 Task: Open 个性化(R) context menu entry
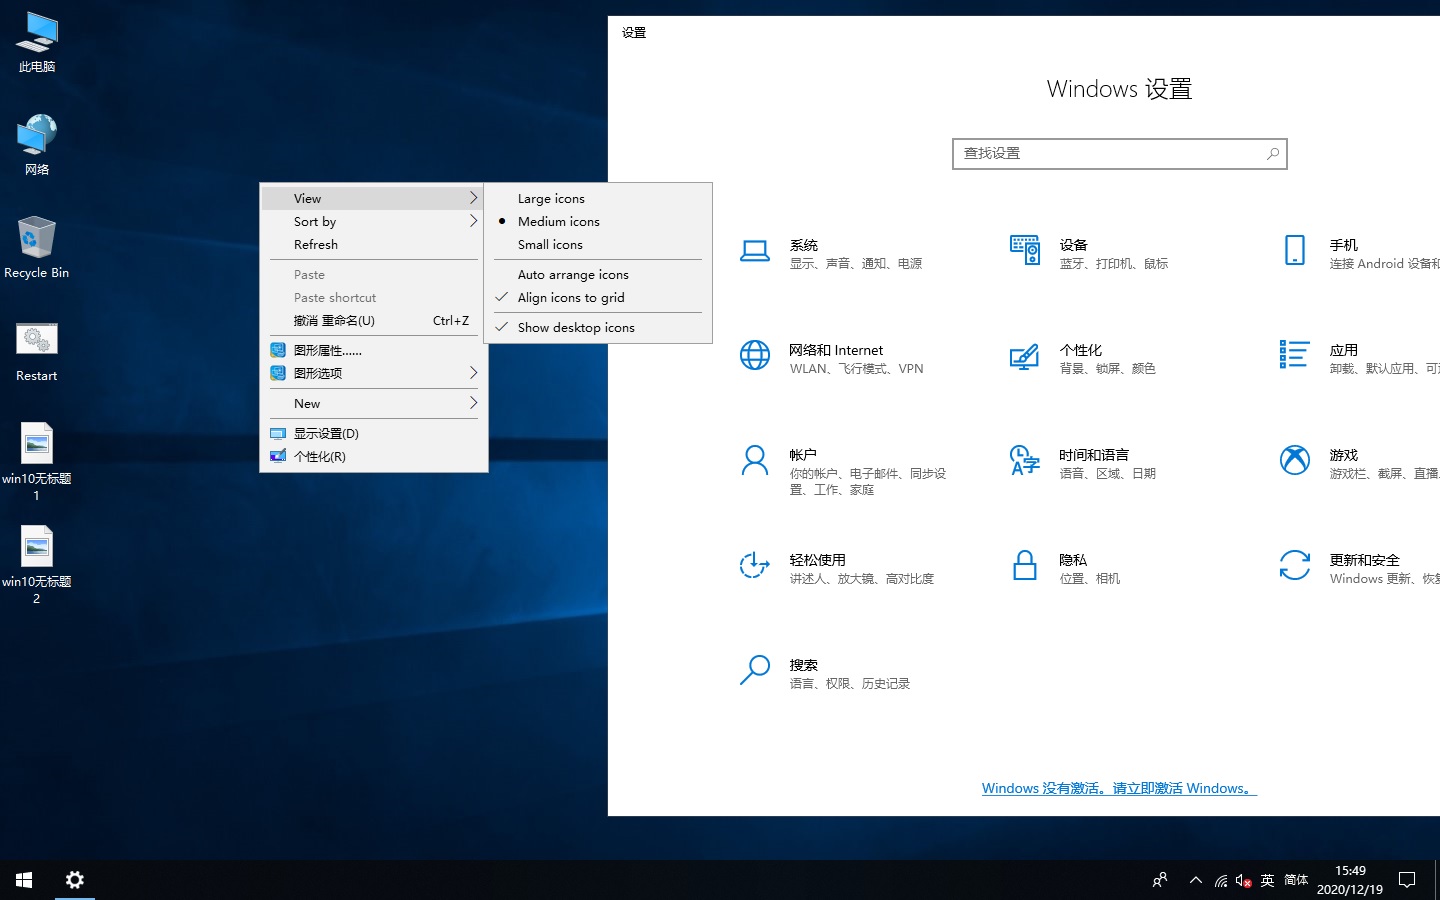(x=373, y=456)
